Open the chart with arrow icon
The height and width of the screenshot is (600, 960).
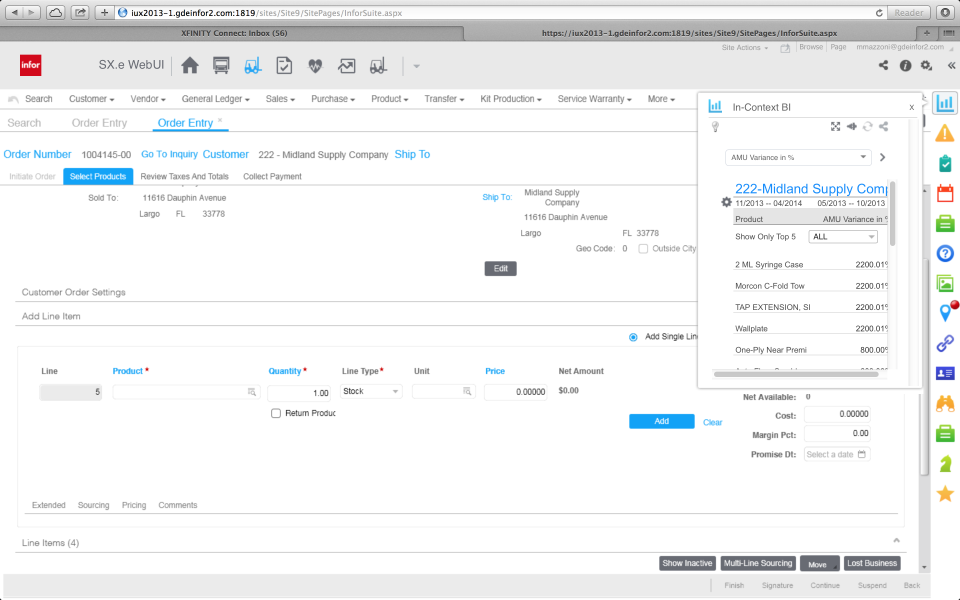click(x=347, y=66)
